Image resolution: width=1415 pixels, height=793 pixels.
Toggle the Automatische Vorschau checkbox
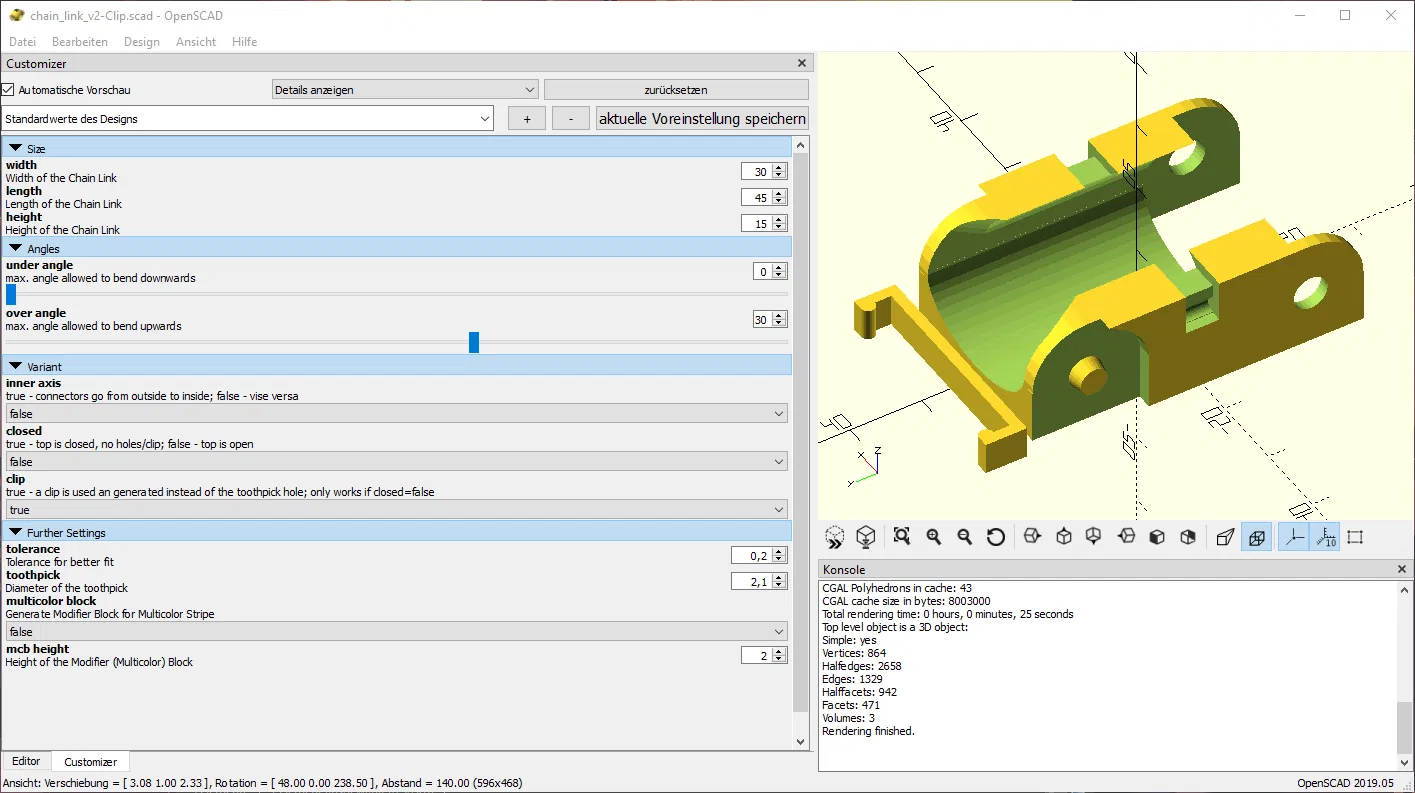coord(8,90)
